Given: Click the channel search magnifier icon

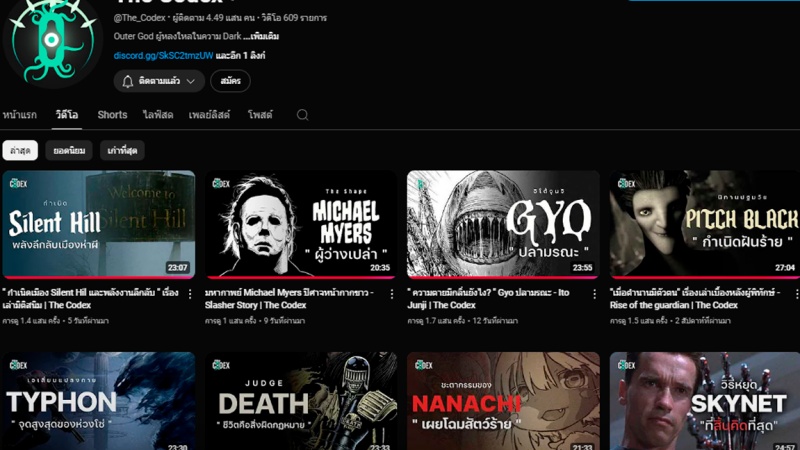Looking at the screenshot, I should [x=303, y=115].
